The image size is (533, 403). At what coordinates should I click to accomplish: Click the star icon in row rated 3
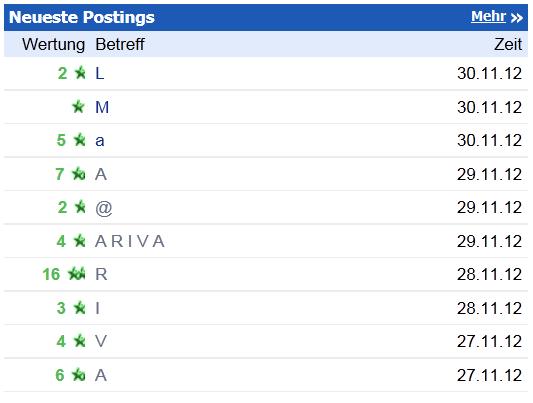click(x=80, y=308)
